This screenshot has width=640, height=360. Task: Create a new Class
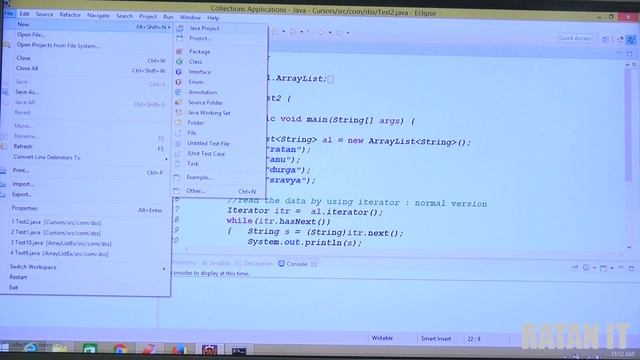tap(195, 62)
